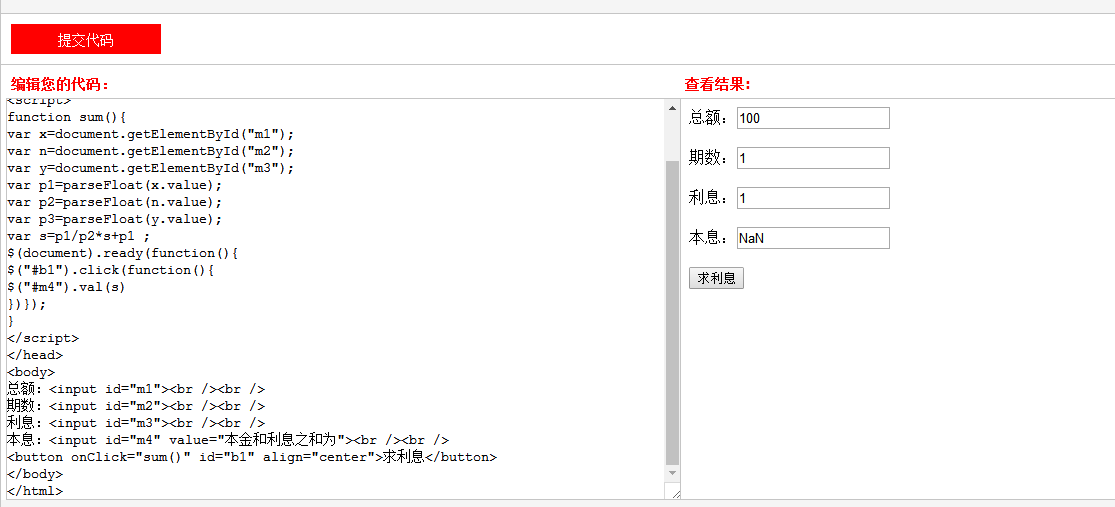This screenshot has width=1115, height=507.
Task: Click the code line with input id="m4"
Action: (228, 440)
